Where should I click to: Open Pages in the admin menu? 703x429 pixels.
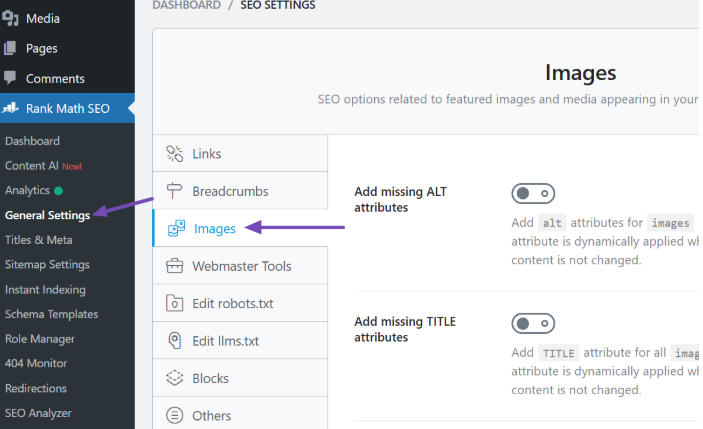pyautogui.click(x=67, y=48)
